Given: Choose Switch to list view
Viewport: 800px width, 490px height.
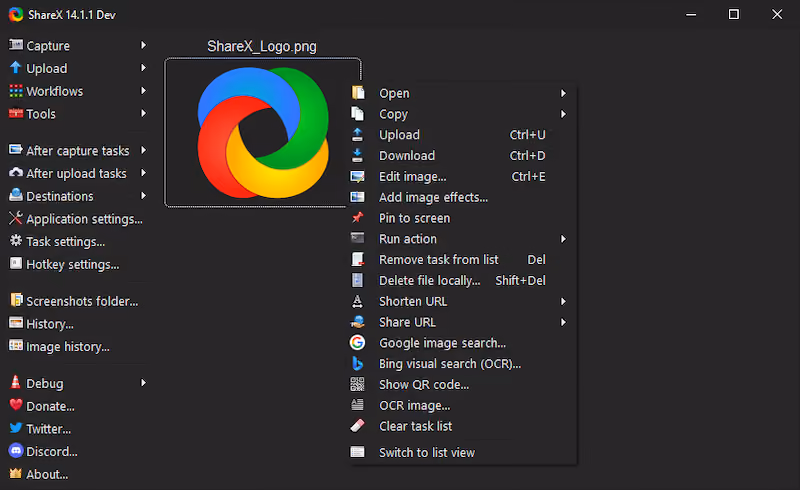Looking at the screenshot, I should [x=462, y=452].
